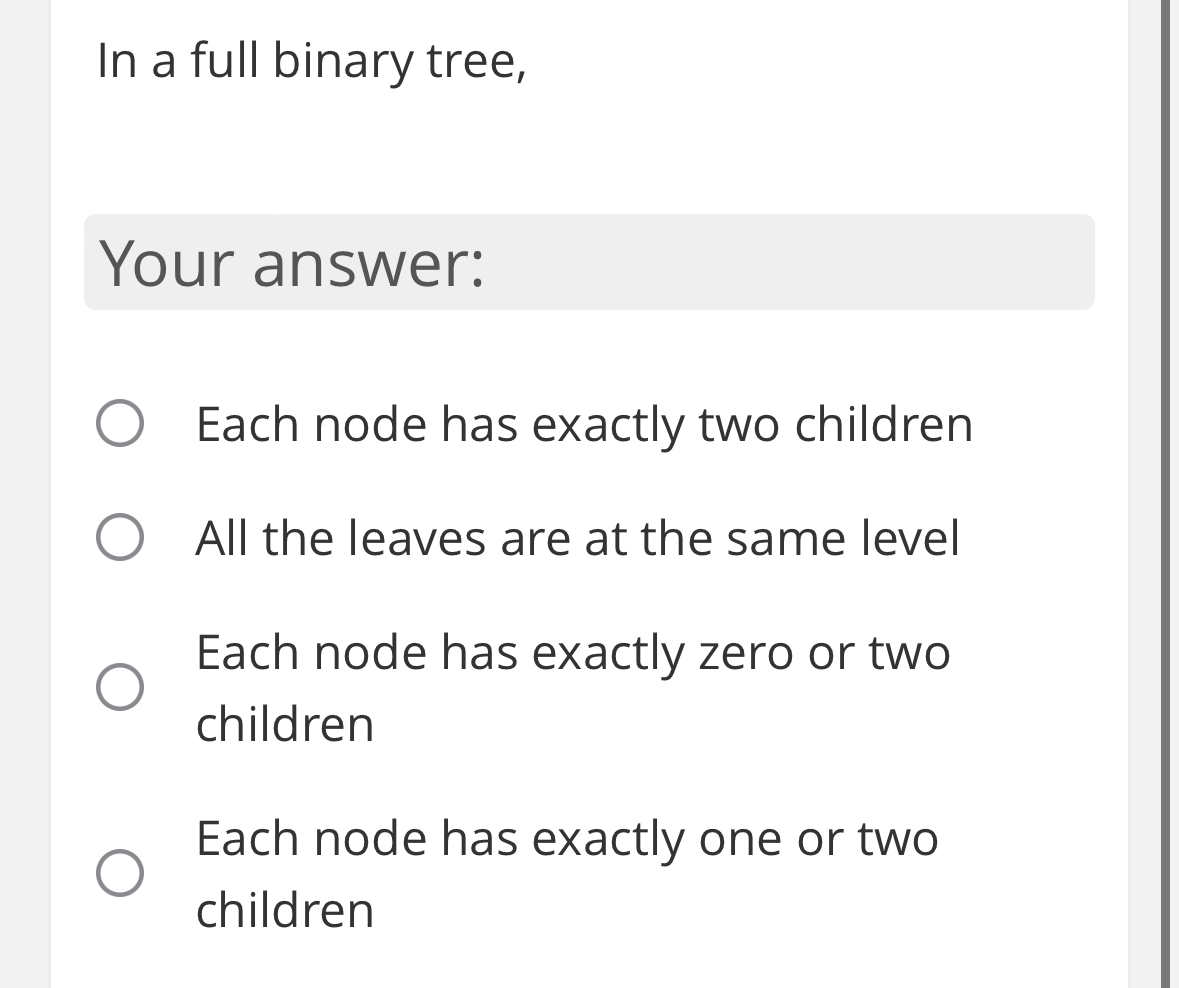Select radio button for 'exactly zero or two children'

coord(118,687)
